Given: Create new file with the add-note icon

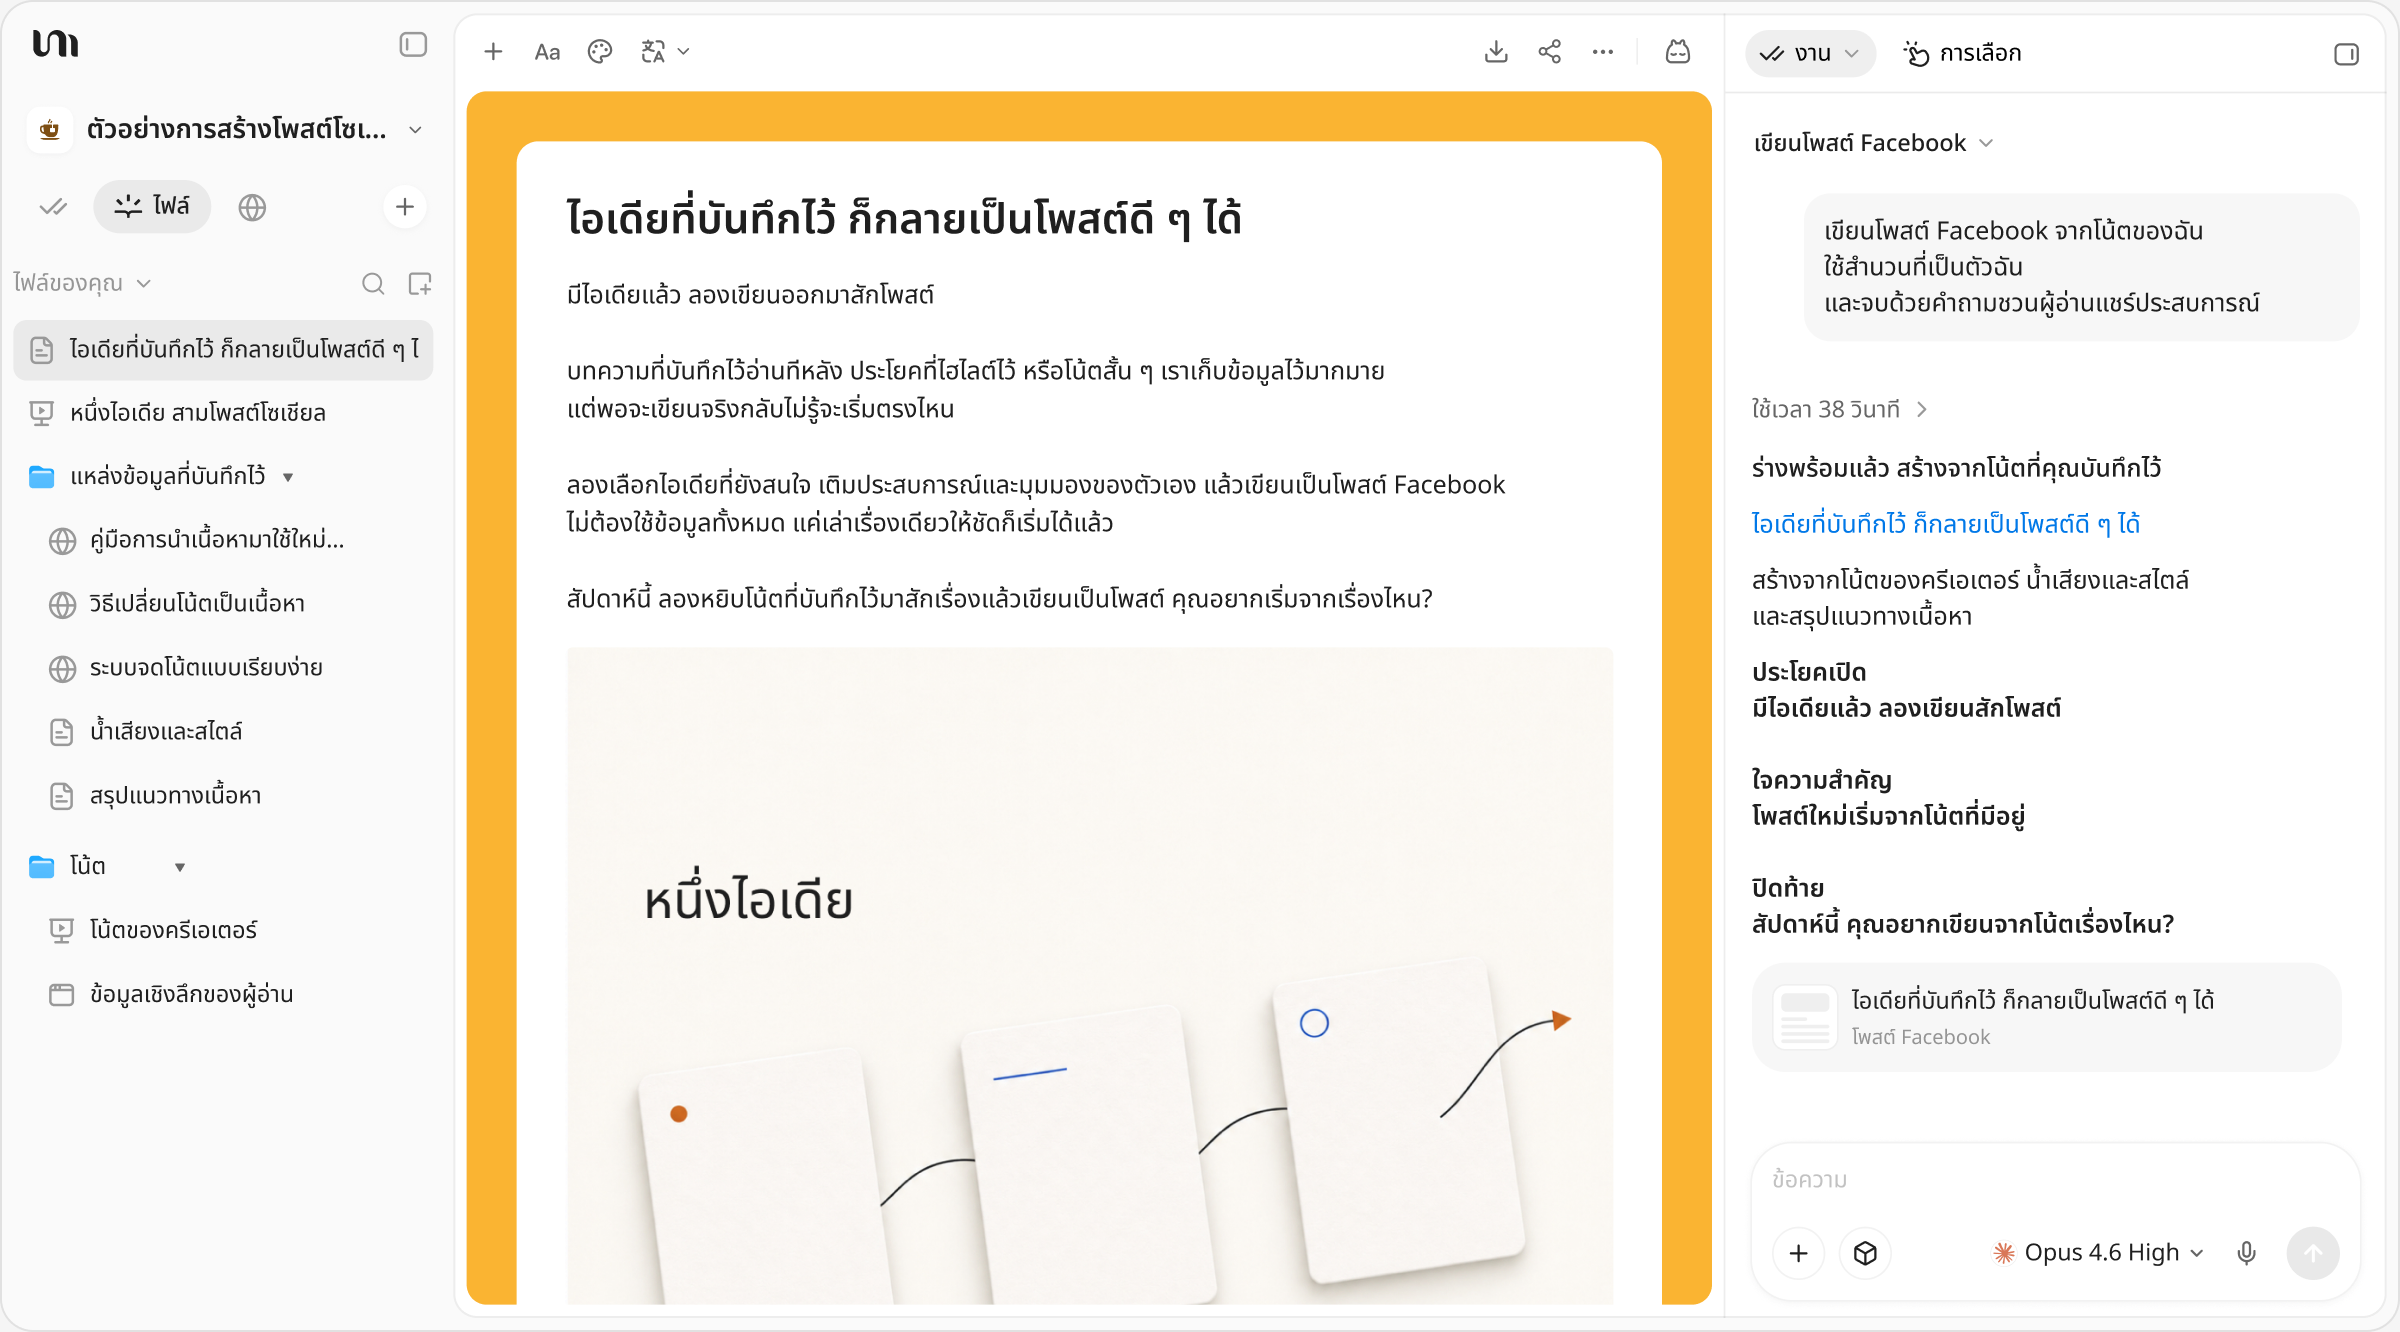Looking at the screenshot, I should pos(420,284).
